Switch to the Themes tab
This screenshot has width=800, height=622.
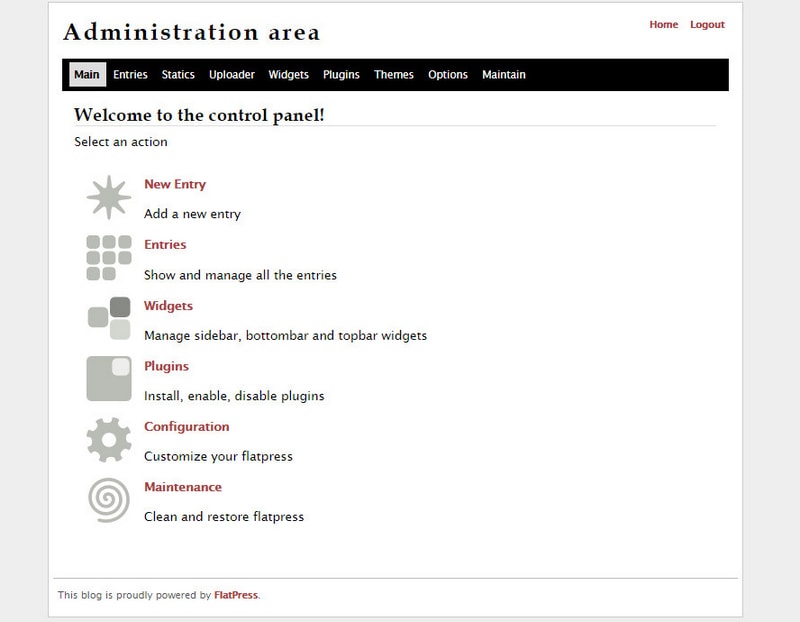pyautogui.click(x=394, y=74)
